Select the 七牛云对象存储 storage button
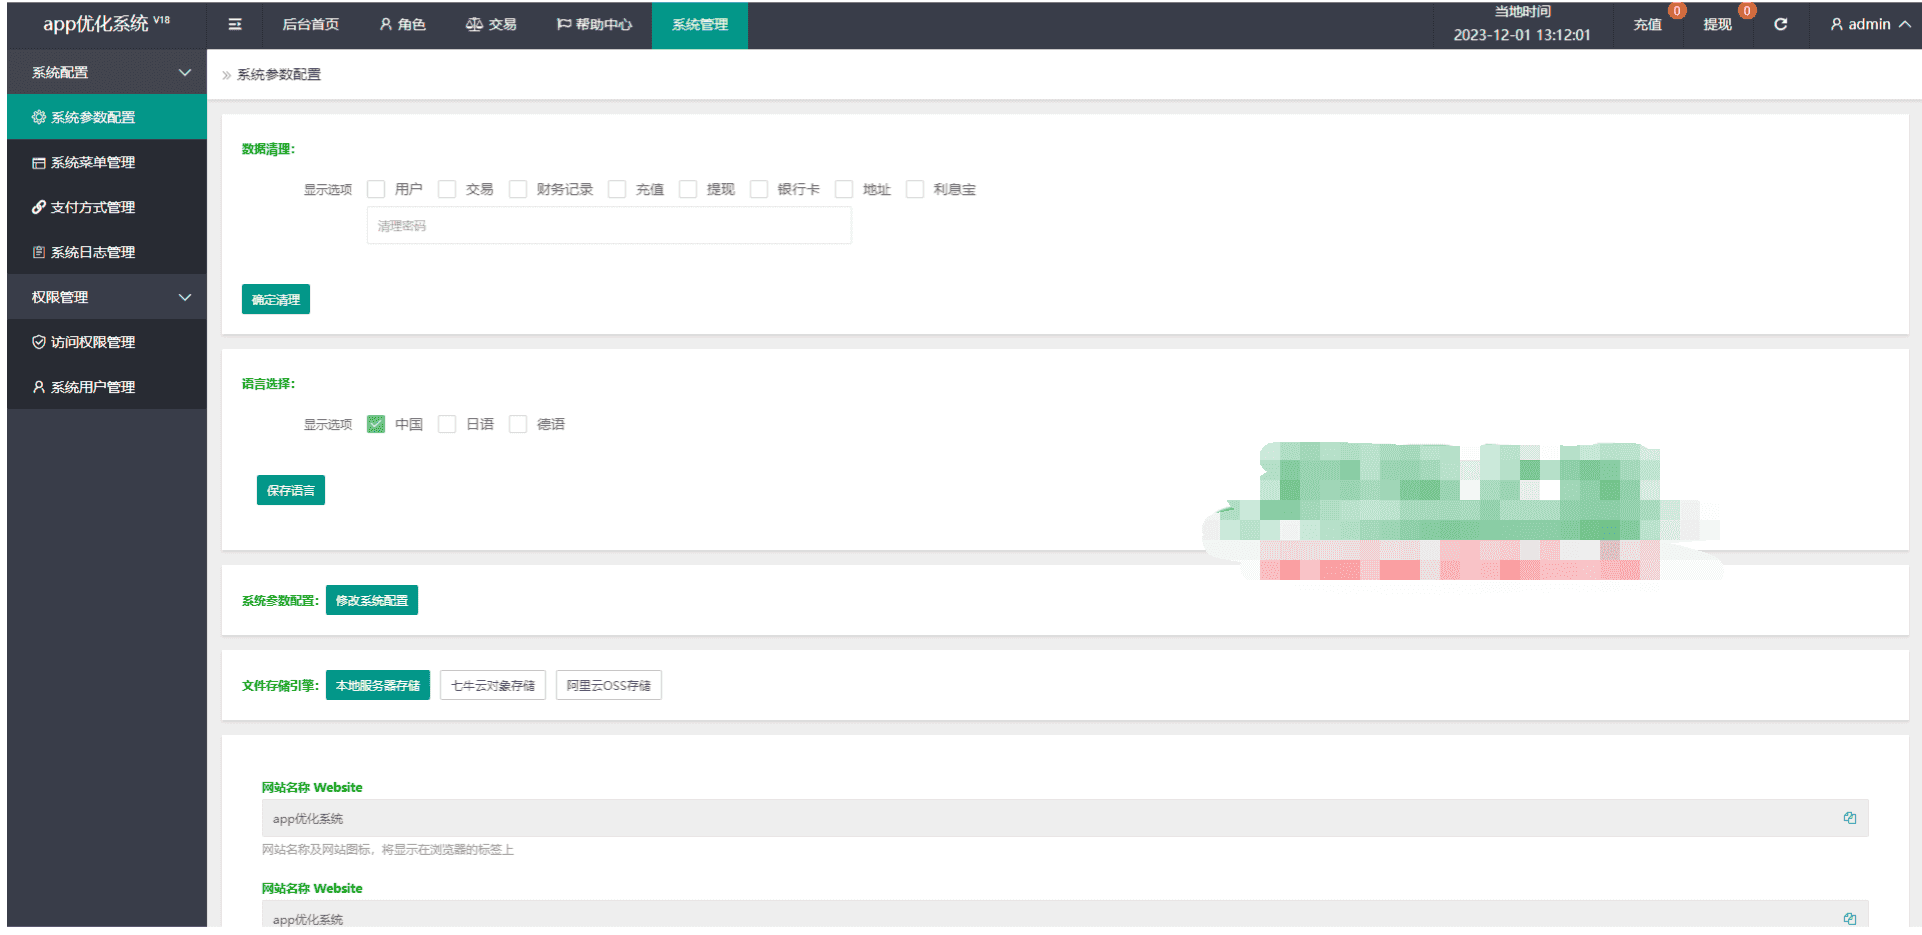The height and width of the screenshot is (935, 1922). (493, 685)
